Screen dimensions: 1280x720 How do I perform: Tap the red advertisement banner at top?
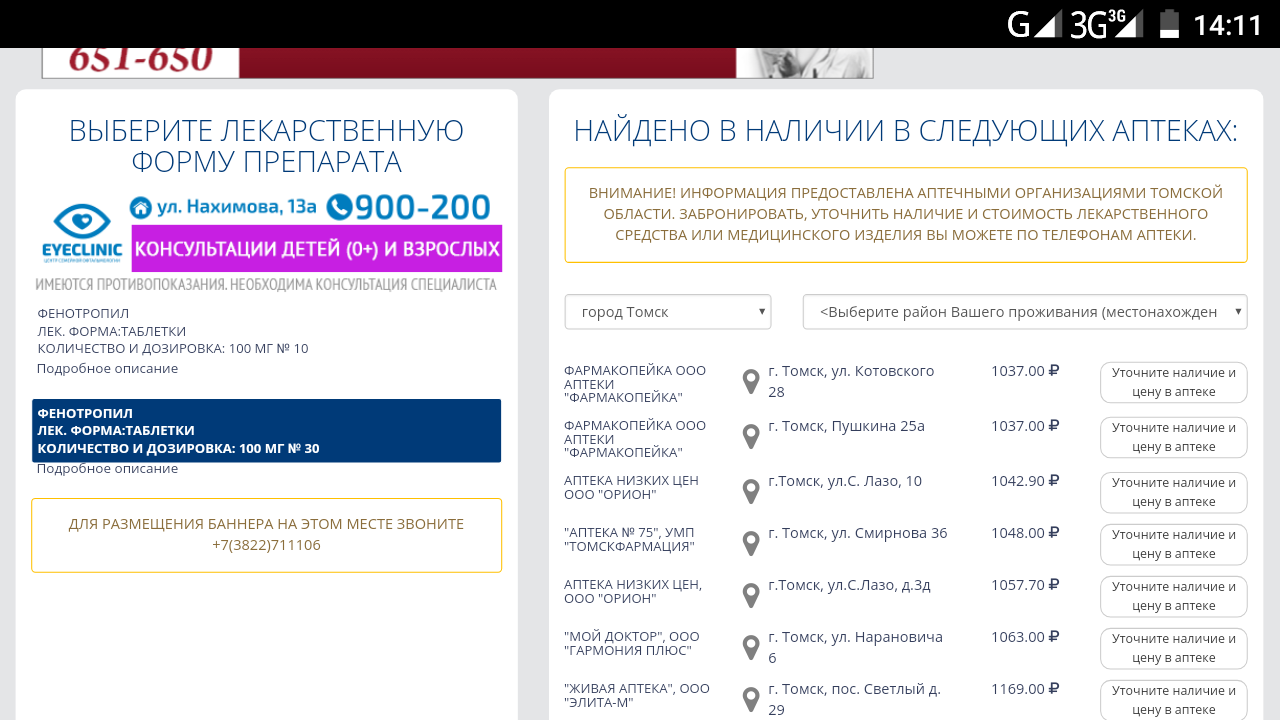pyautogui.click(x=457, y=62)
